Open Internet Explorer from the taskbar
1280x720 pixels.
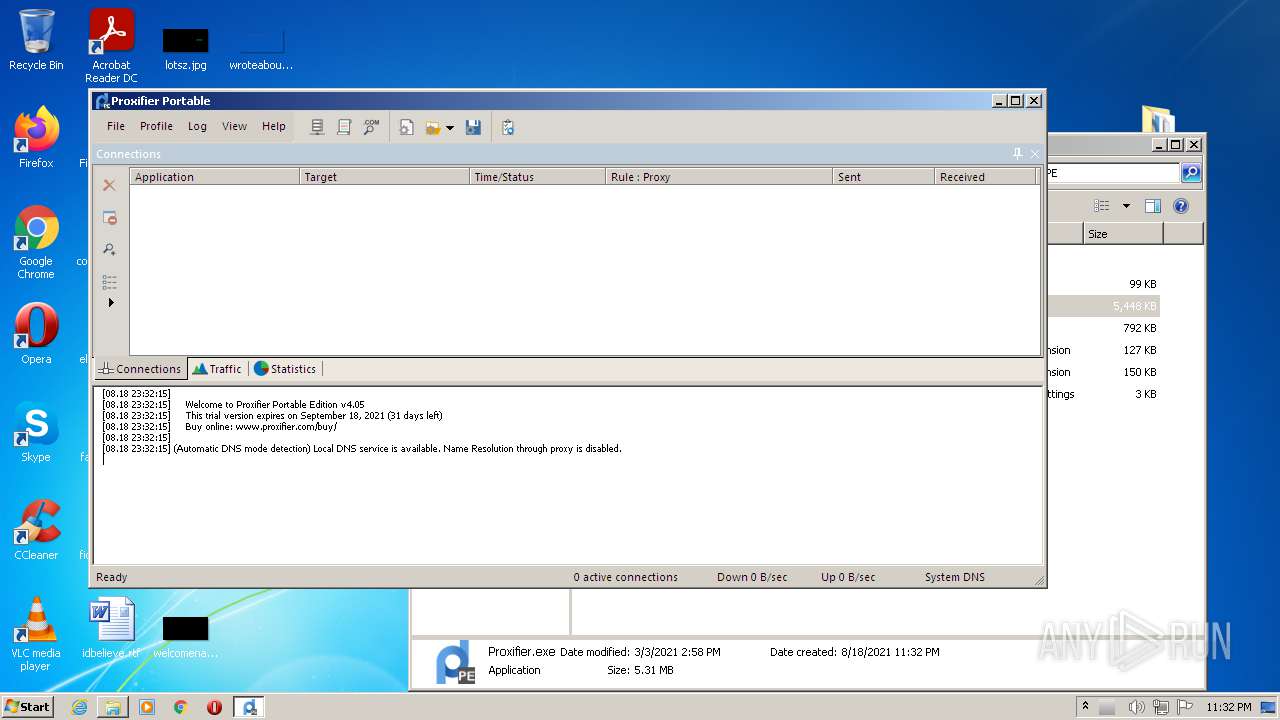pos(79,707)
